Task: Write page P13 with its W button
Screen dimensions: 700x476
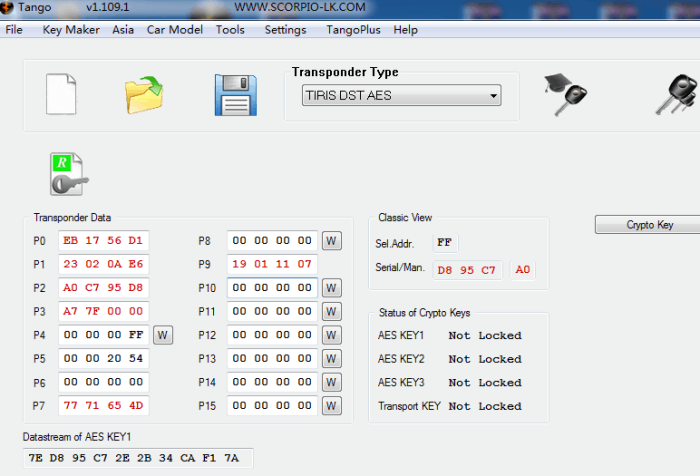Action: tap(332, 359)
